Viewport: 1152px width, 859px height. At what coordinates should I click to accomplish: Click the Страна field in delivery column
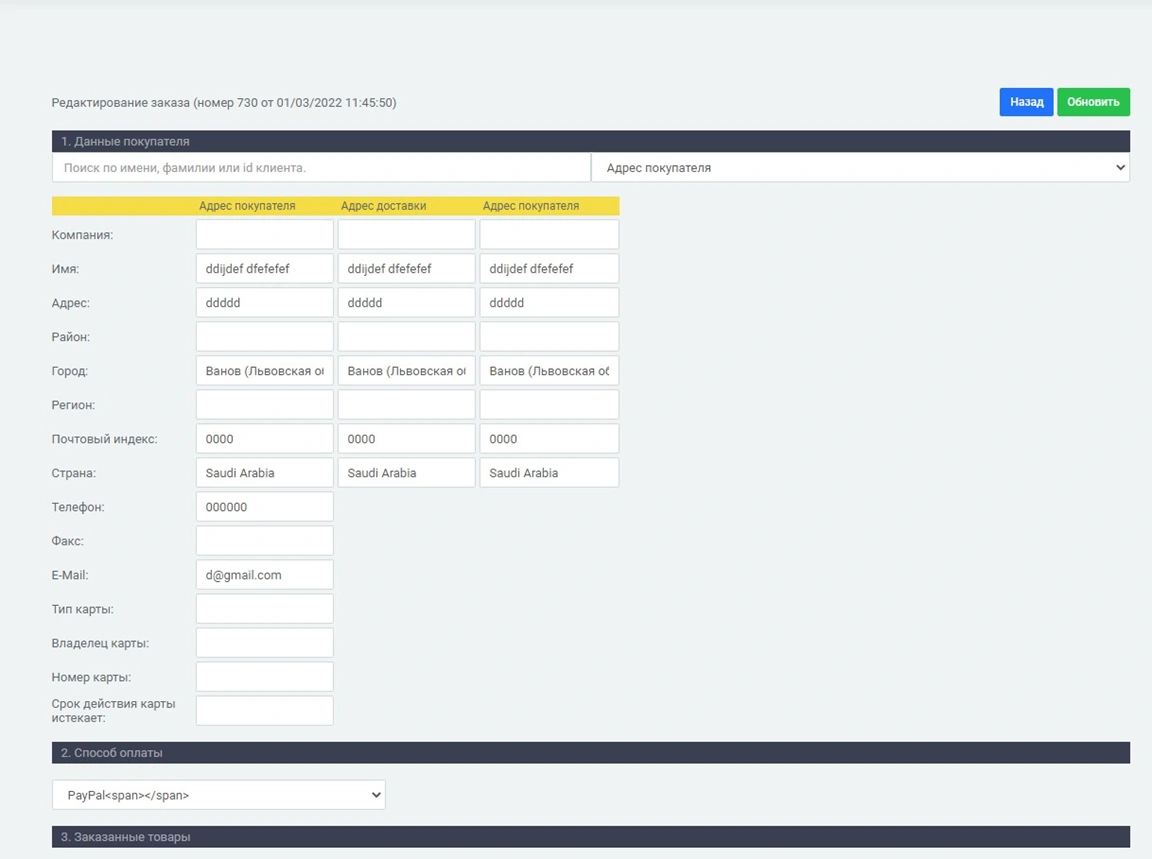406,473
